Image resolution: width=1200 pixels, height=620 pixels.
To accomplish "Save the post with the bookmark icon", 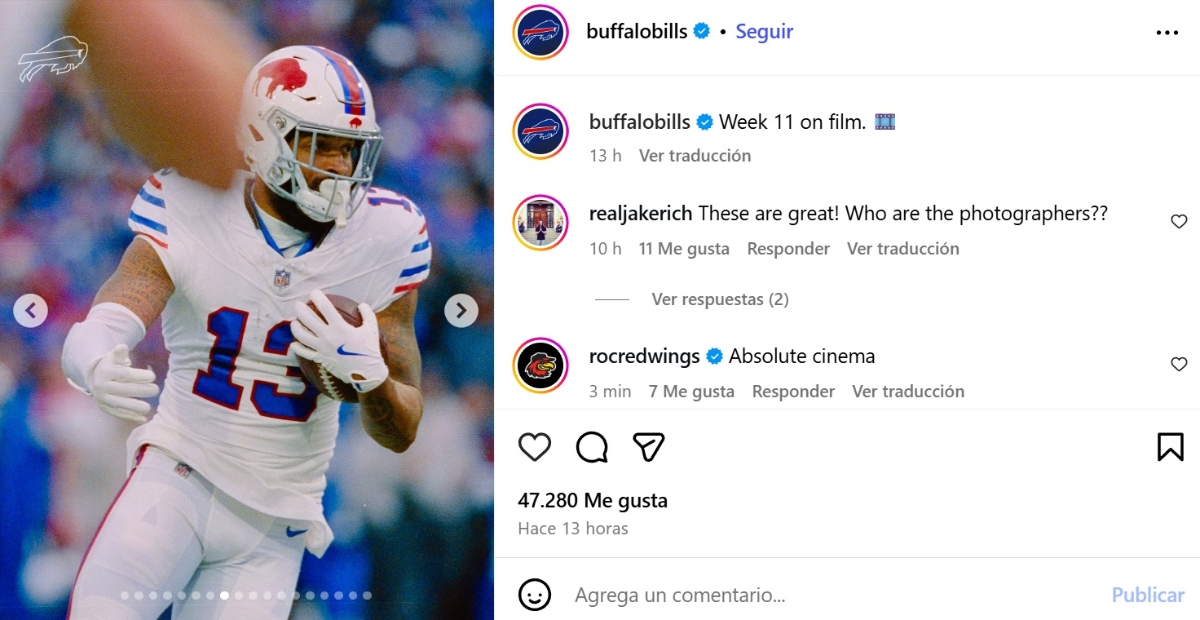I will [1171, 447].
